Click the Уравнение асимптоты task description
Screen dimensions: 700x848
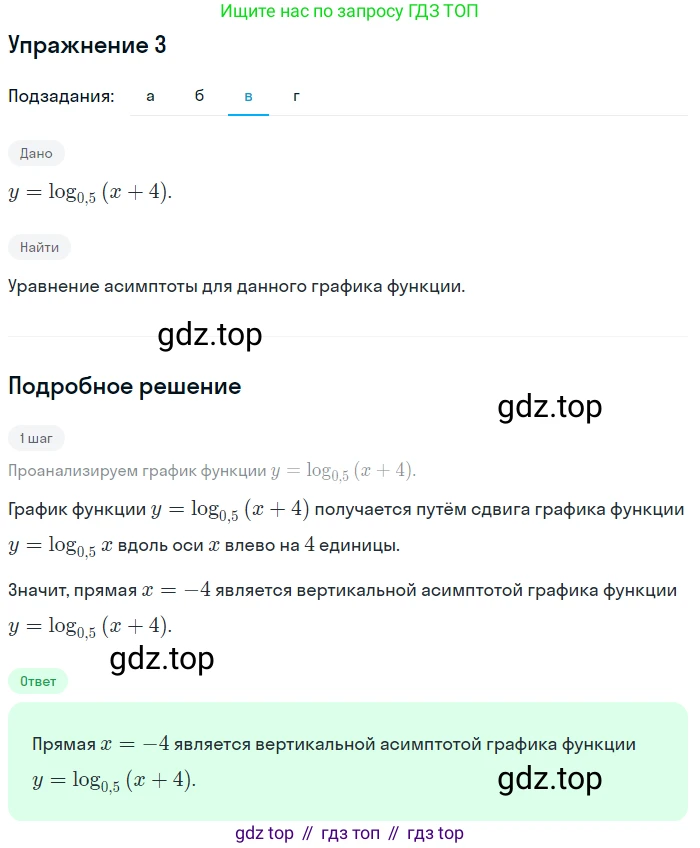(236, 287)
